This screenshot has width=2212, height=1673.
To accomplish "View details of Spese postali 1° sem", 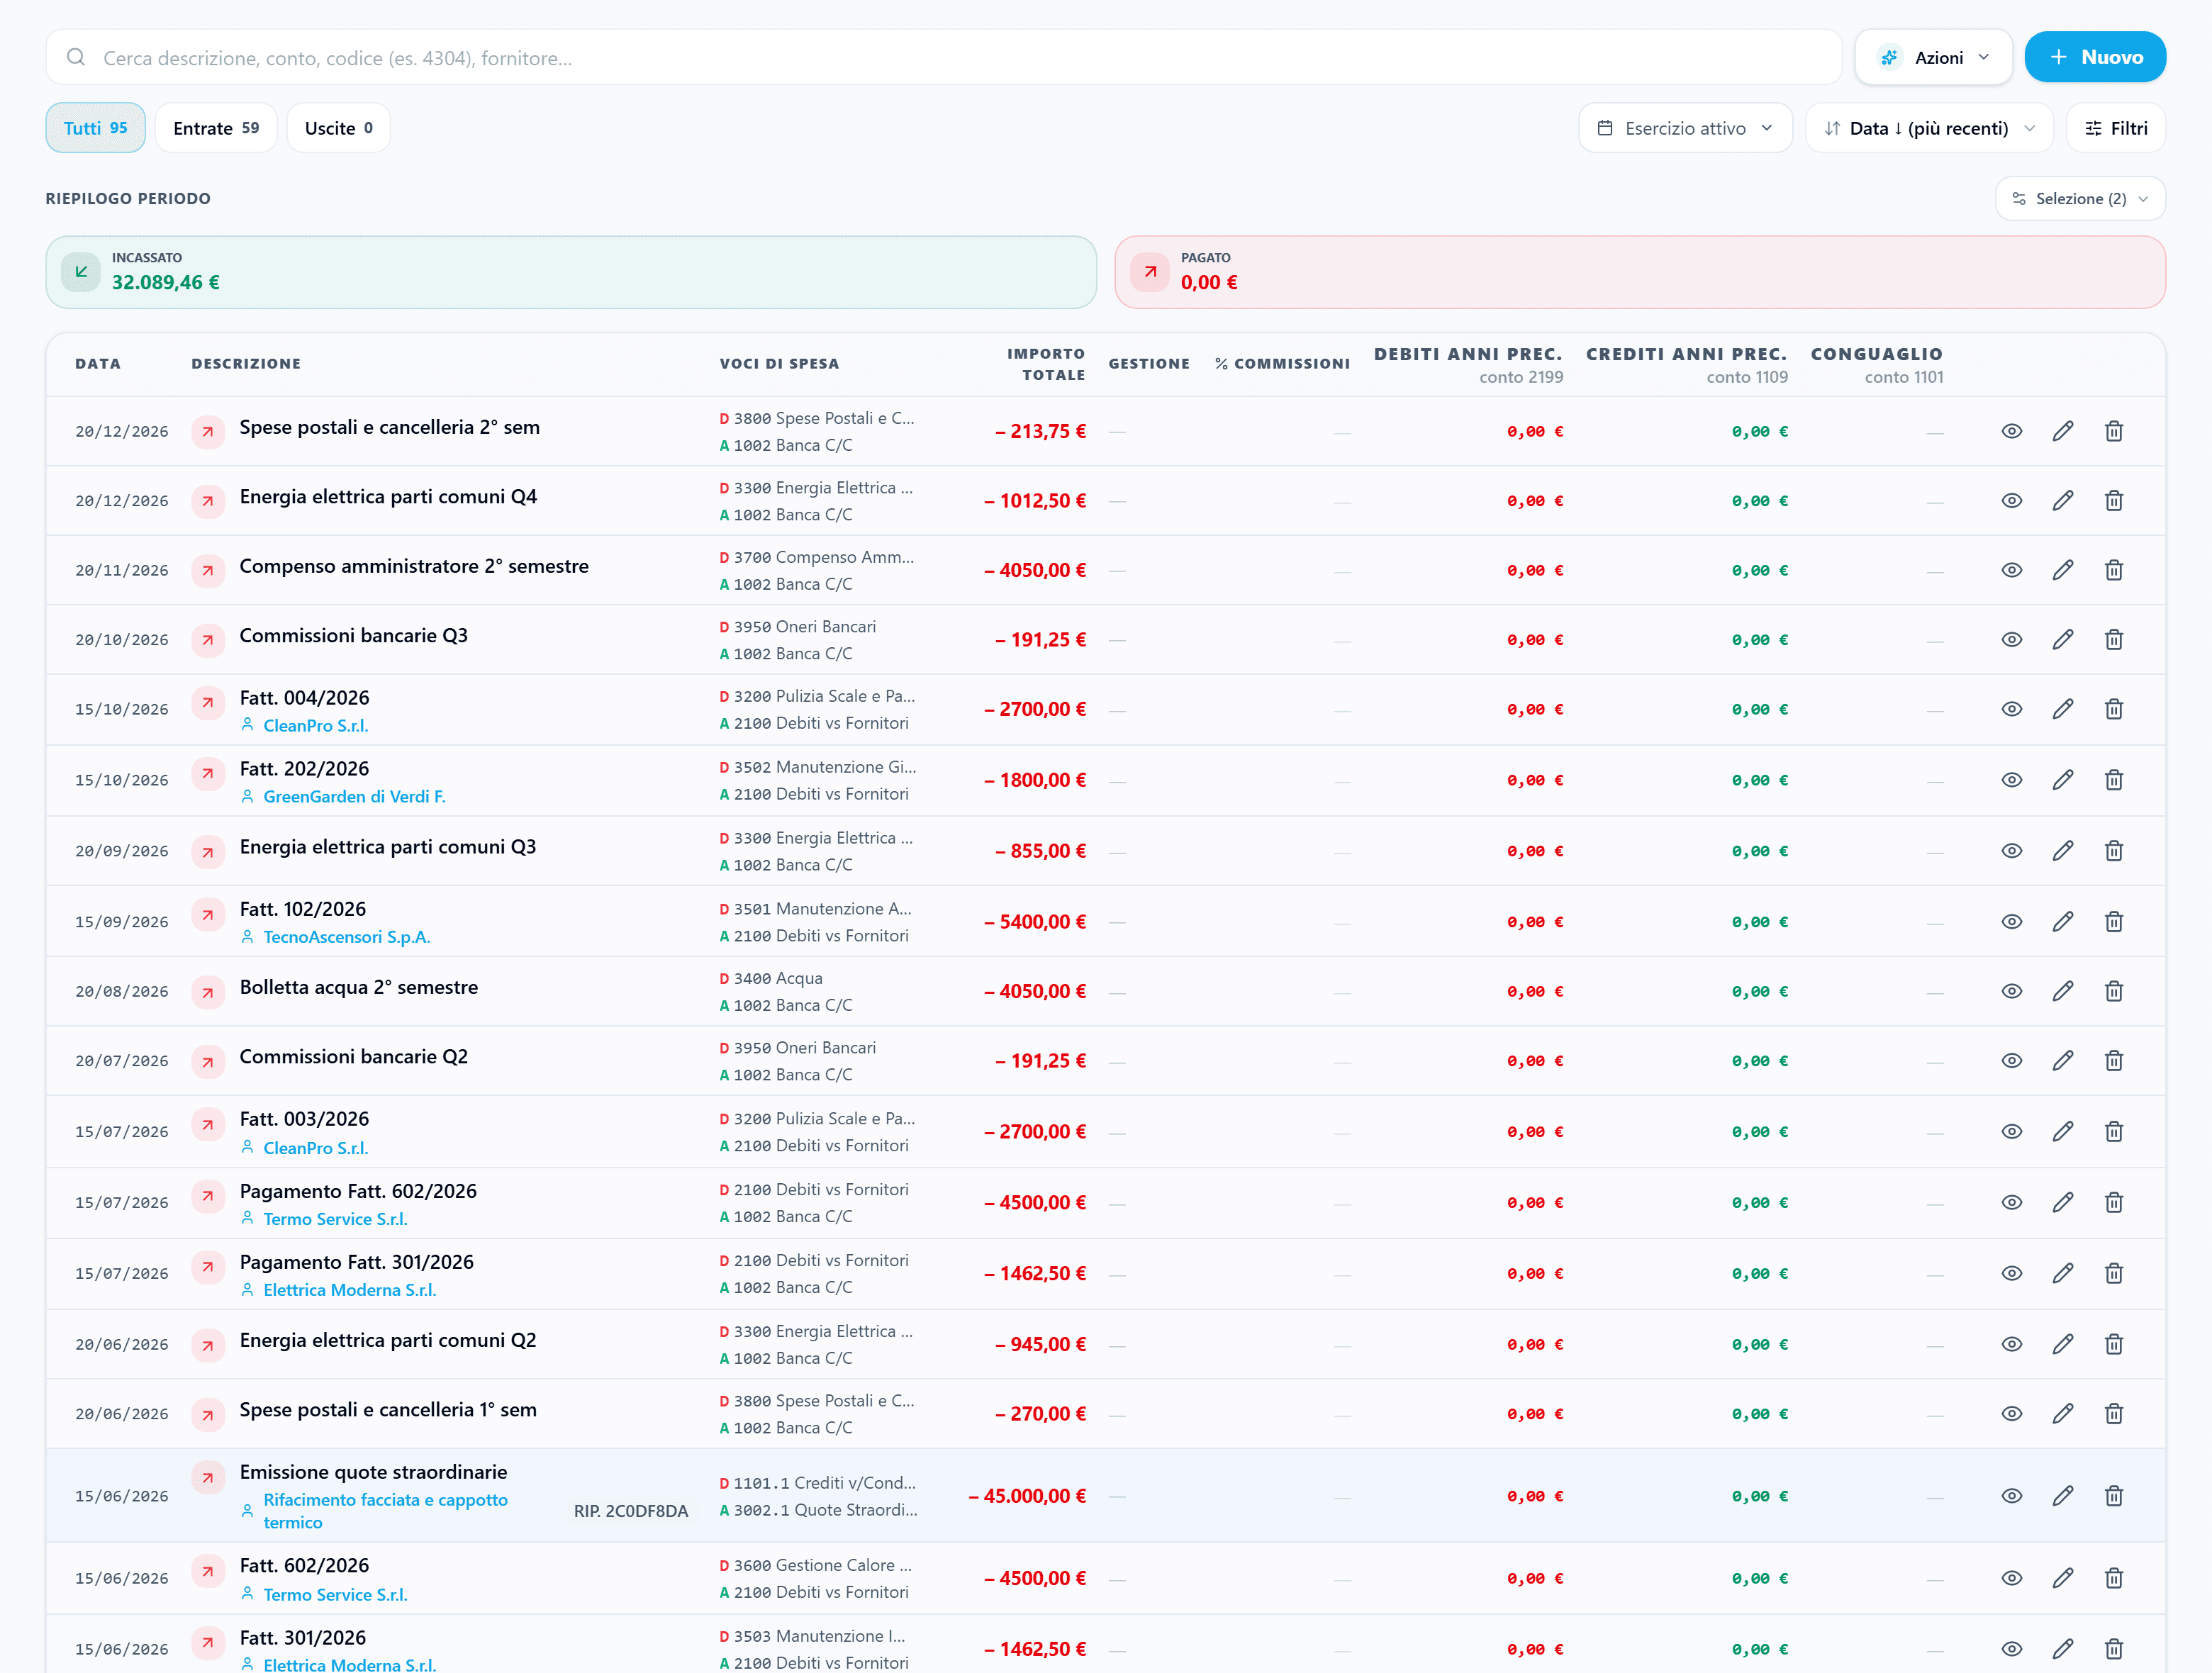I will pos(2011,1414).
